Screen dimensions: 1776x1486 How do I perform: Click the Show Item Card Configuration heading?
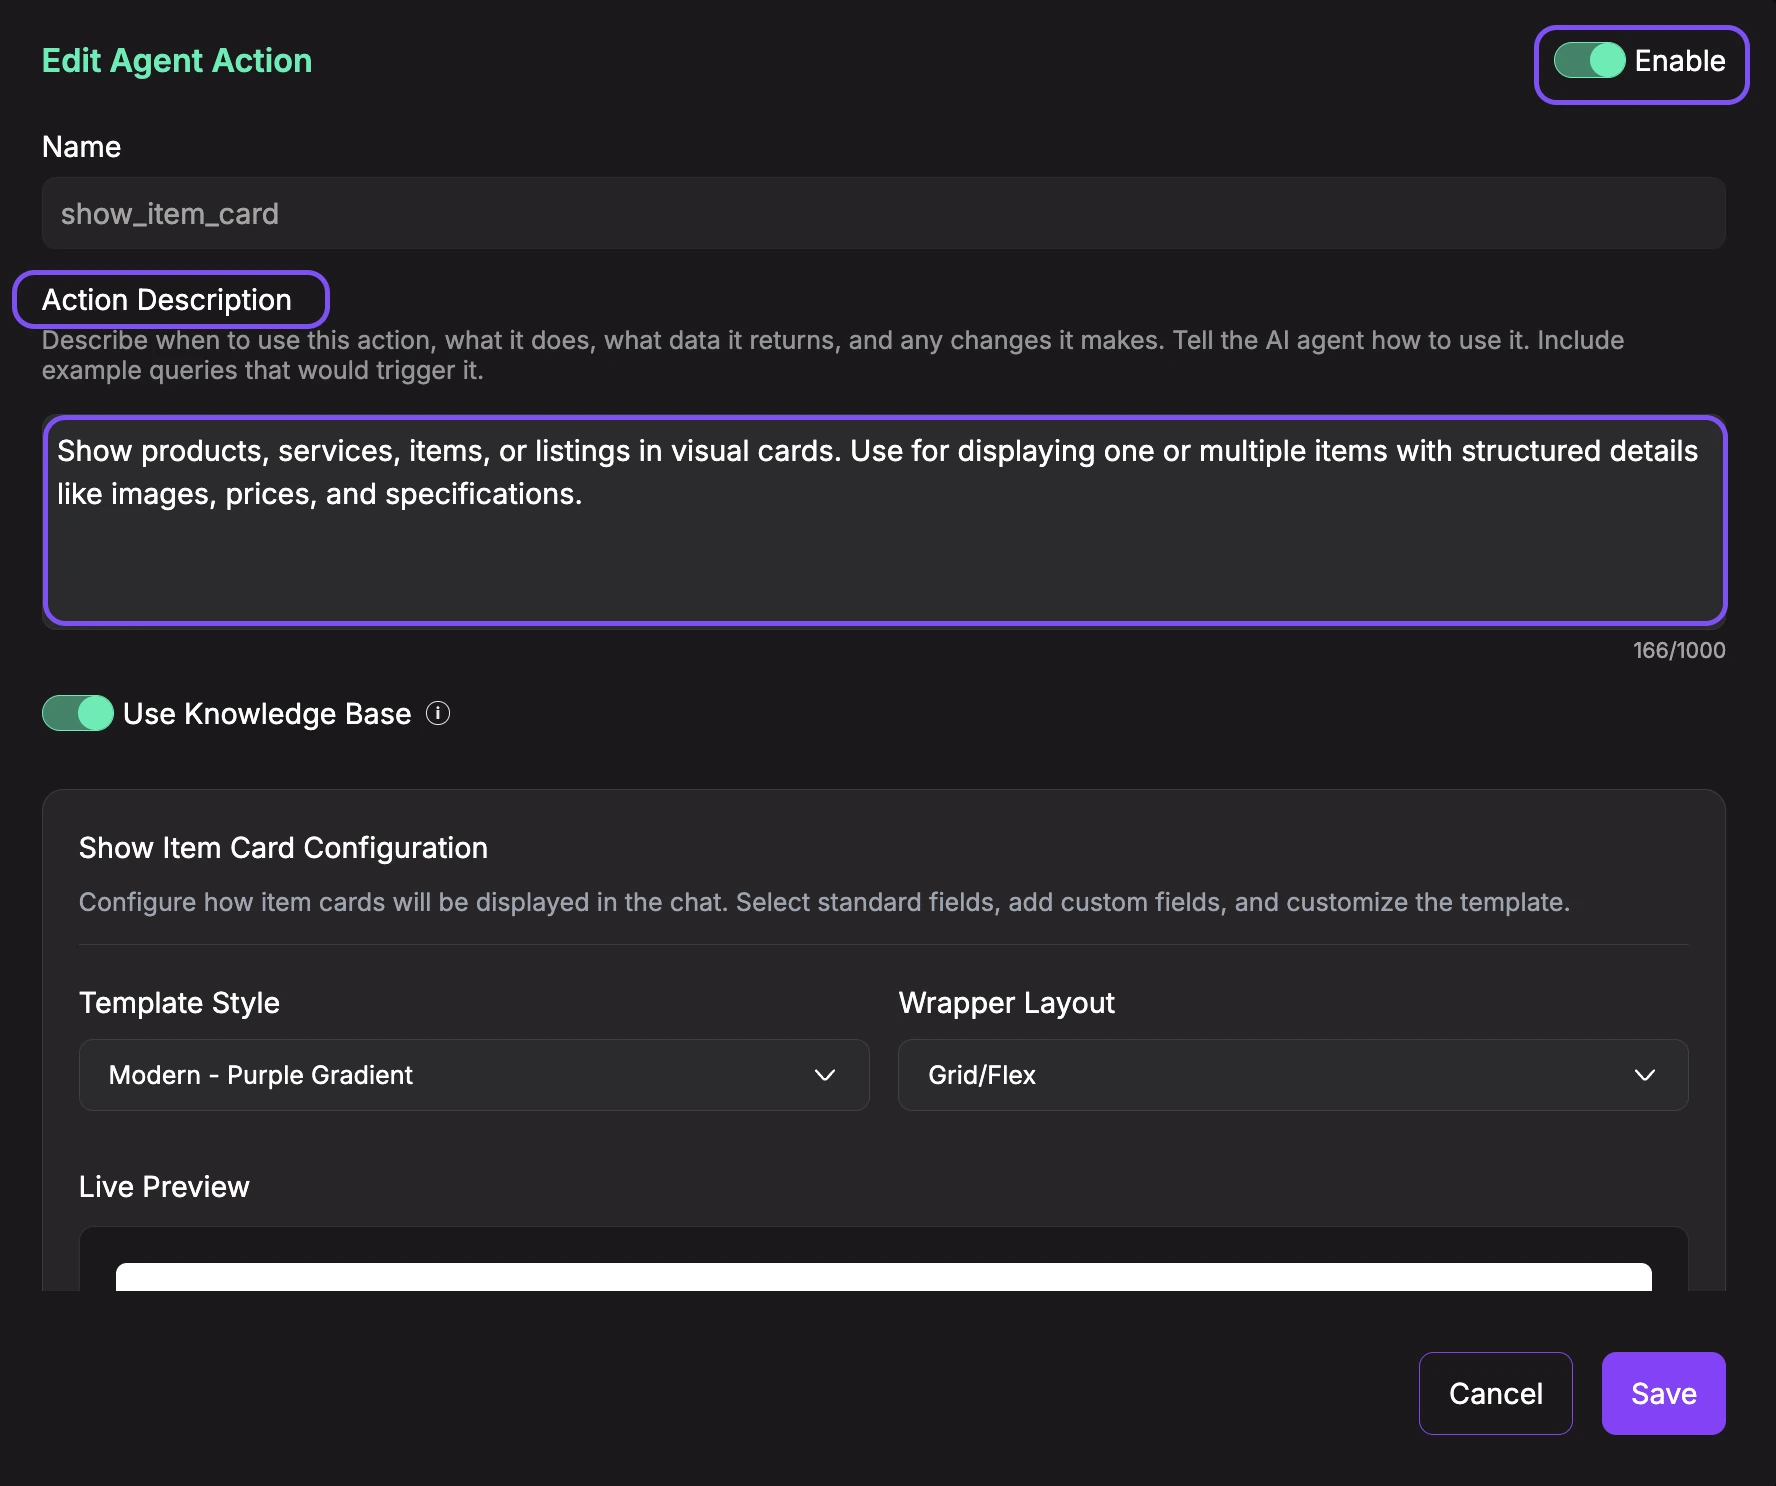(x=283, y=848)
